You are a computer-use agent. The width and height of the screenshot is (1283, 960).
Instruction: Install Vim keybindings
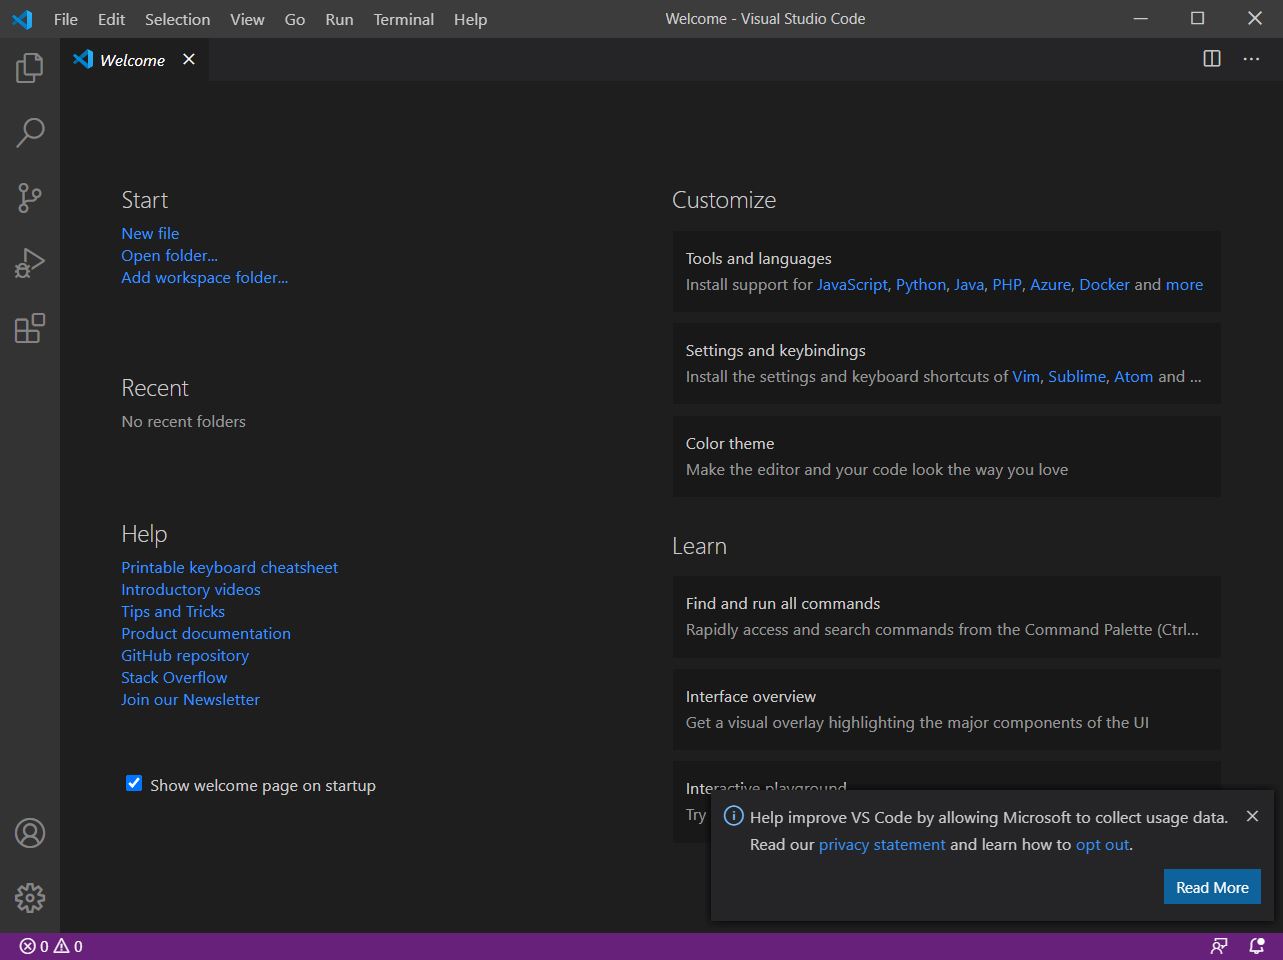(x=1026, y=376)
